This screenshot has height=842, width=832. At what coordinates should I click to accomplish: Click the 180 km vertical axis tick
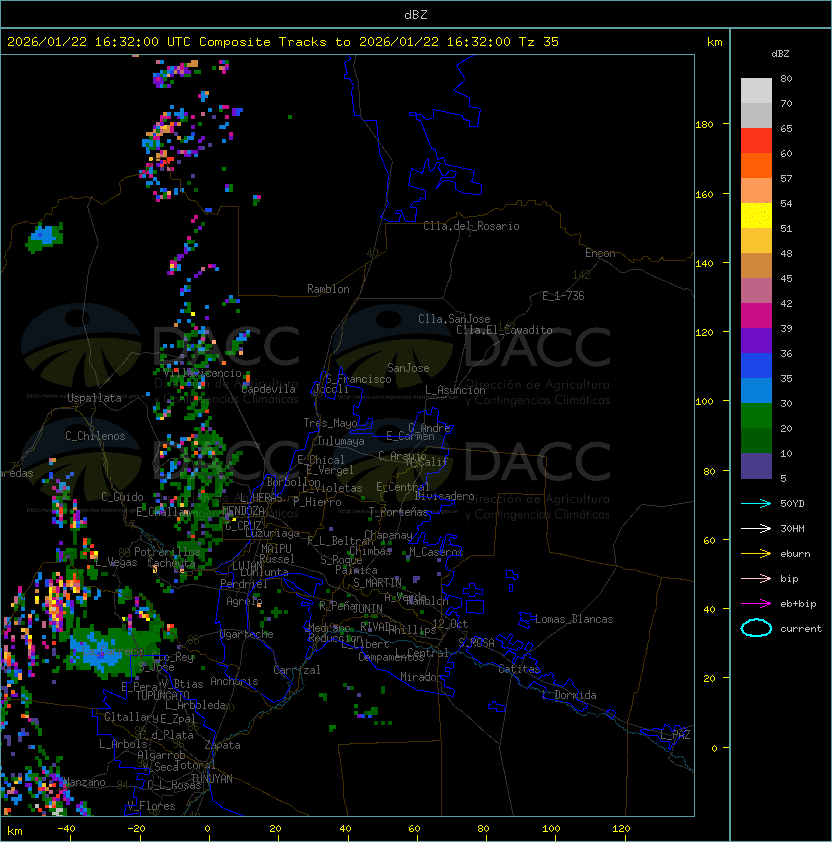704,125
